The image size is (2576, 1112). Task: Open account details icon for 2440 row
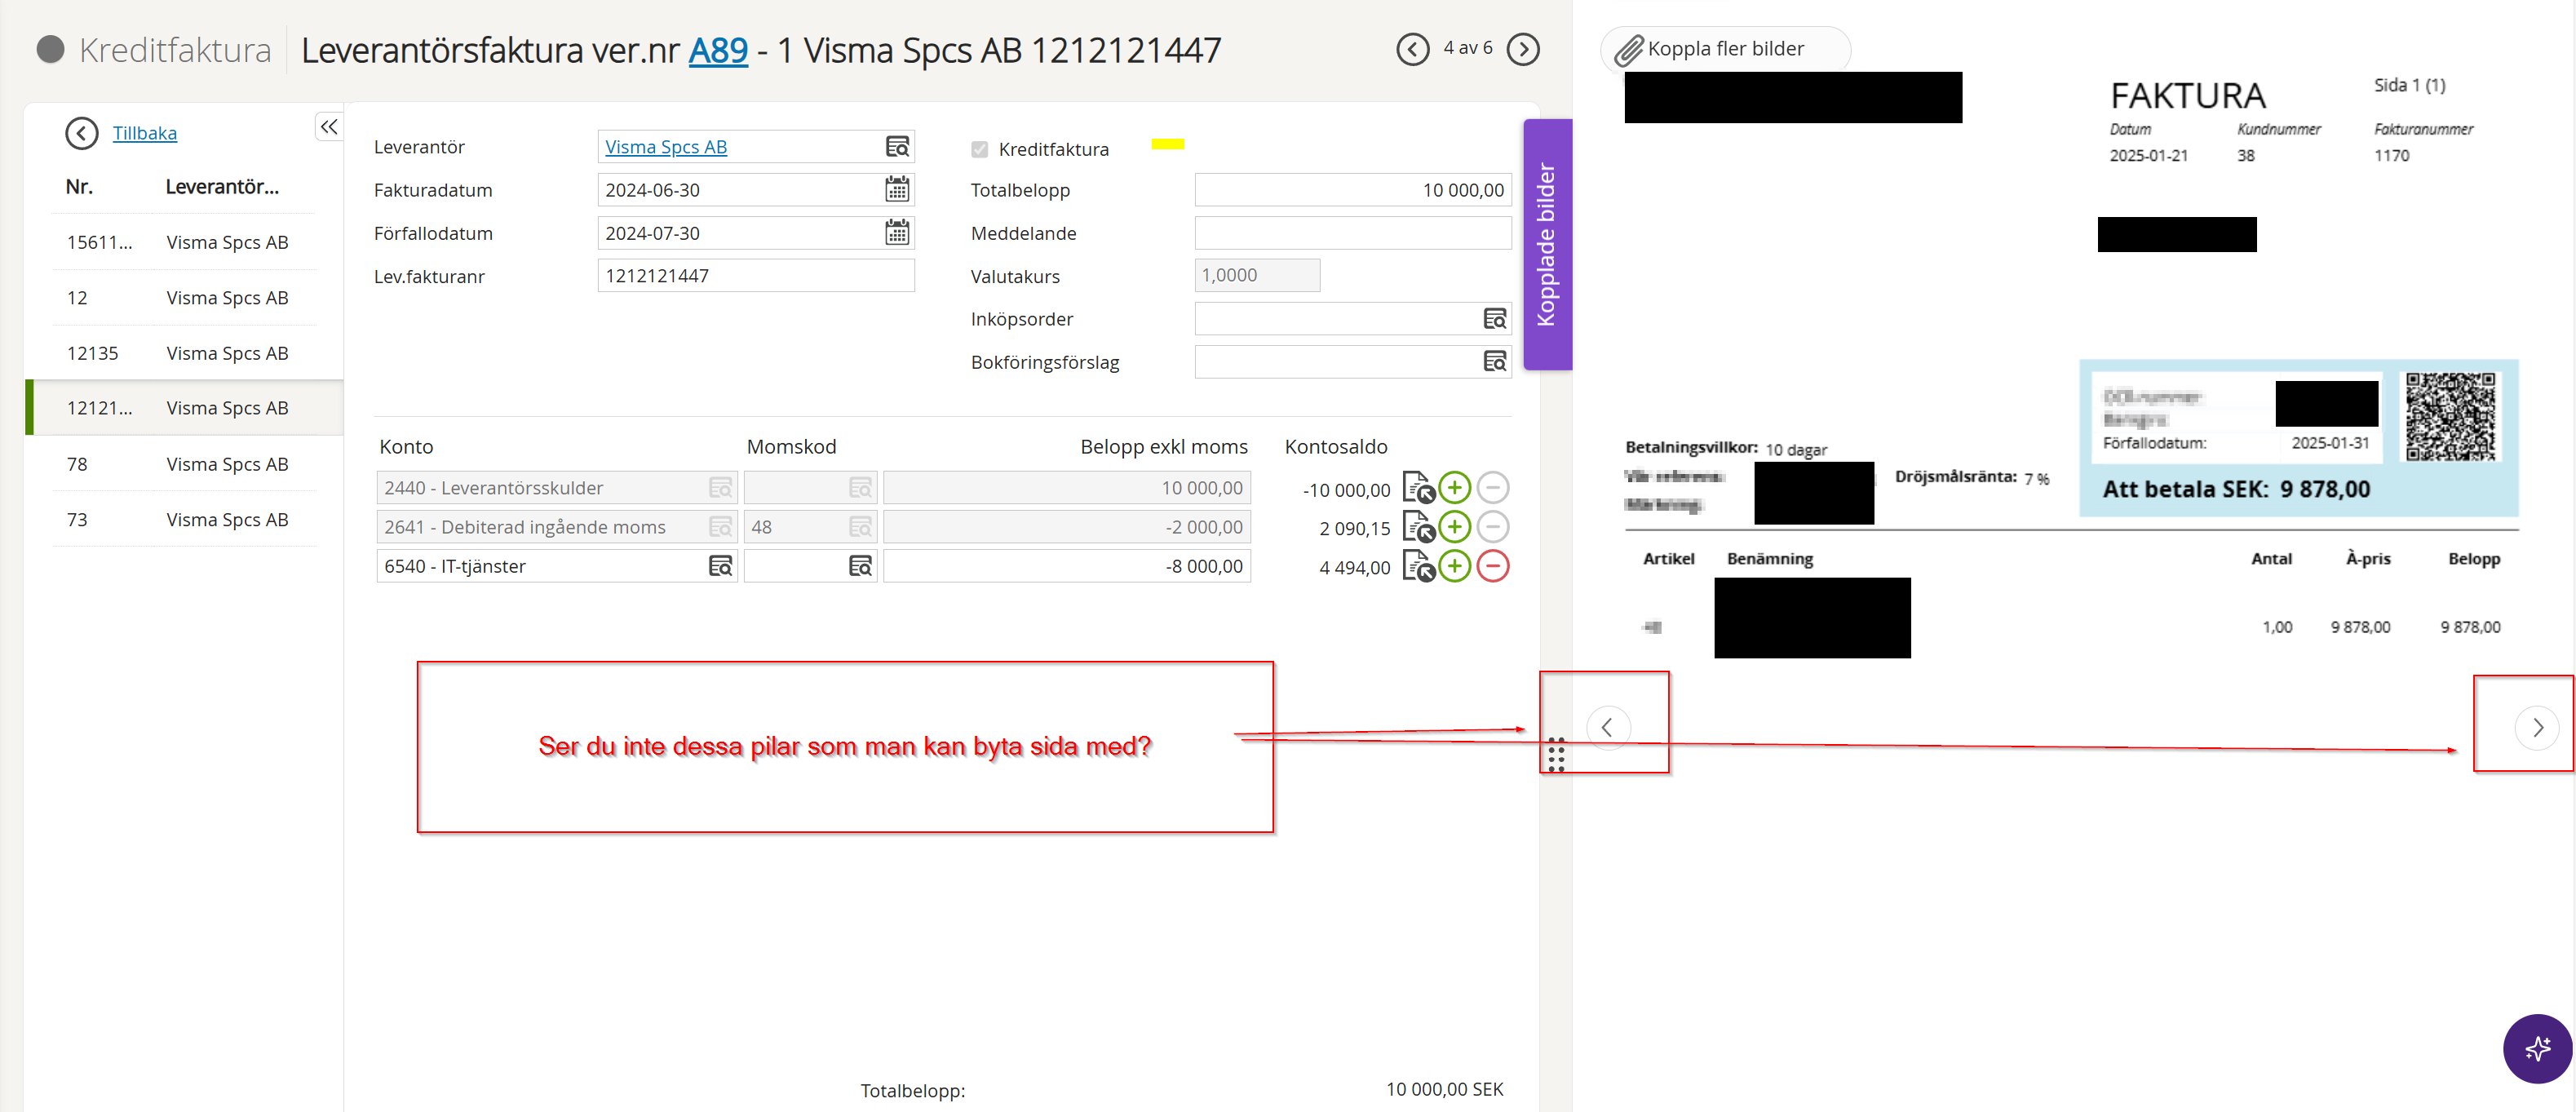(1418, 488)
